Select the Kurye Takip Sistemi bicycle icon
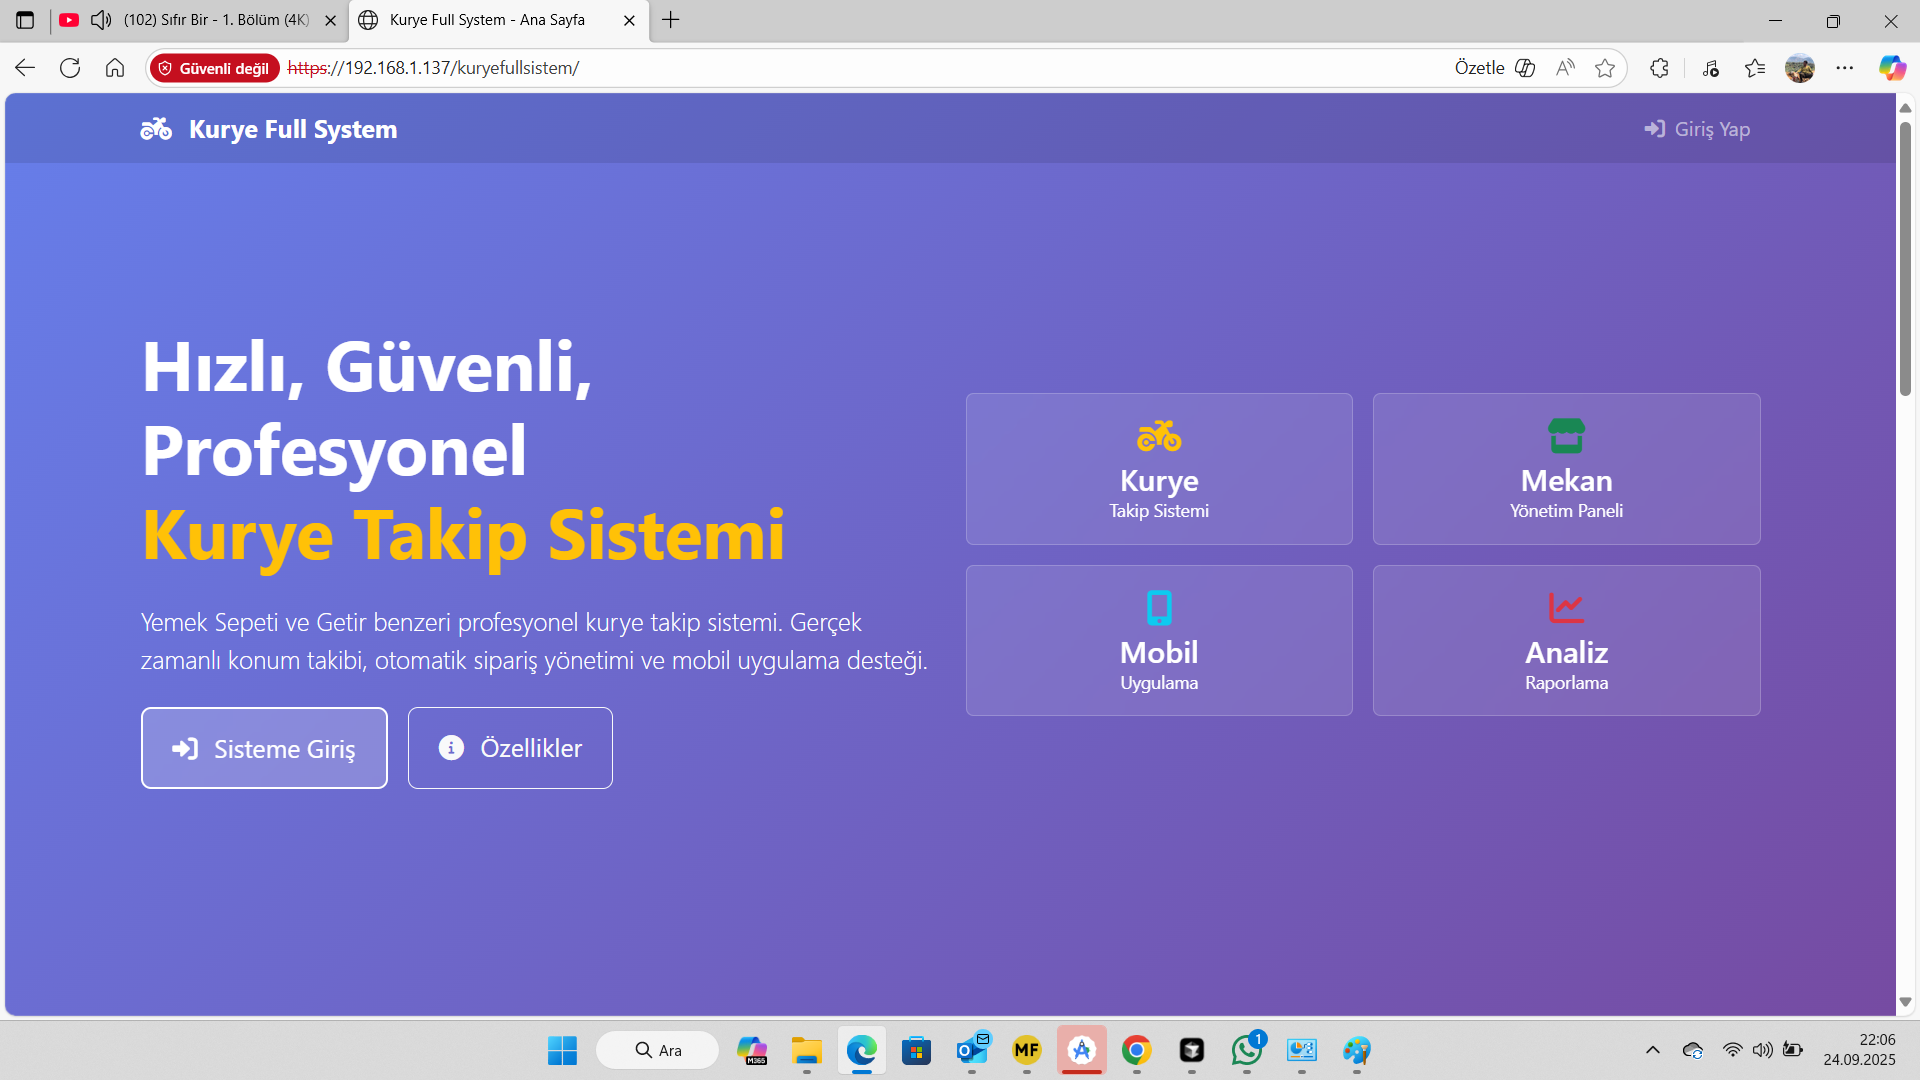Image resolution: width=1920 pixels, height=1080 pixels. [1159, 436]
